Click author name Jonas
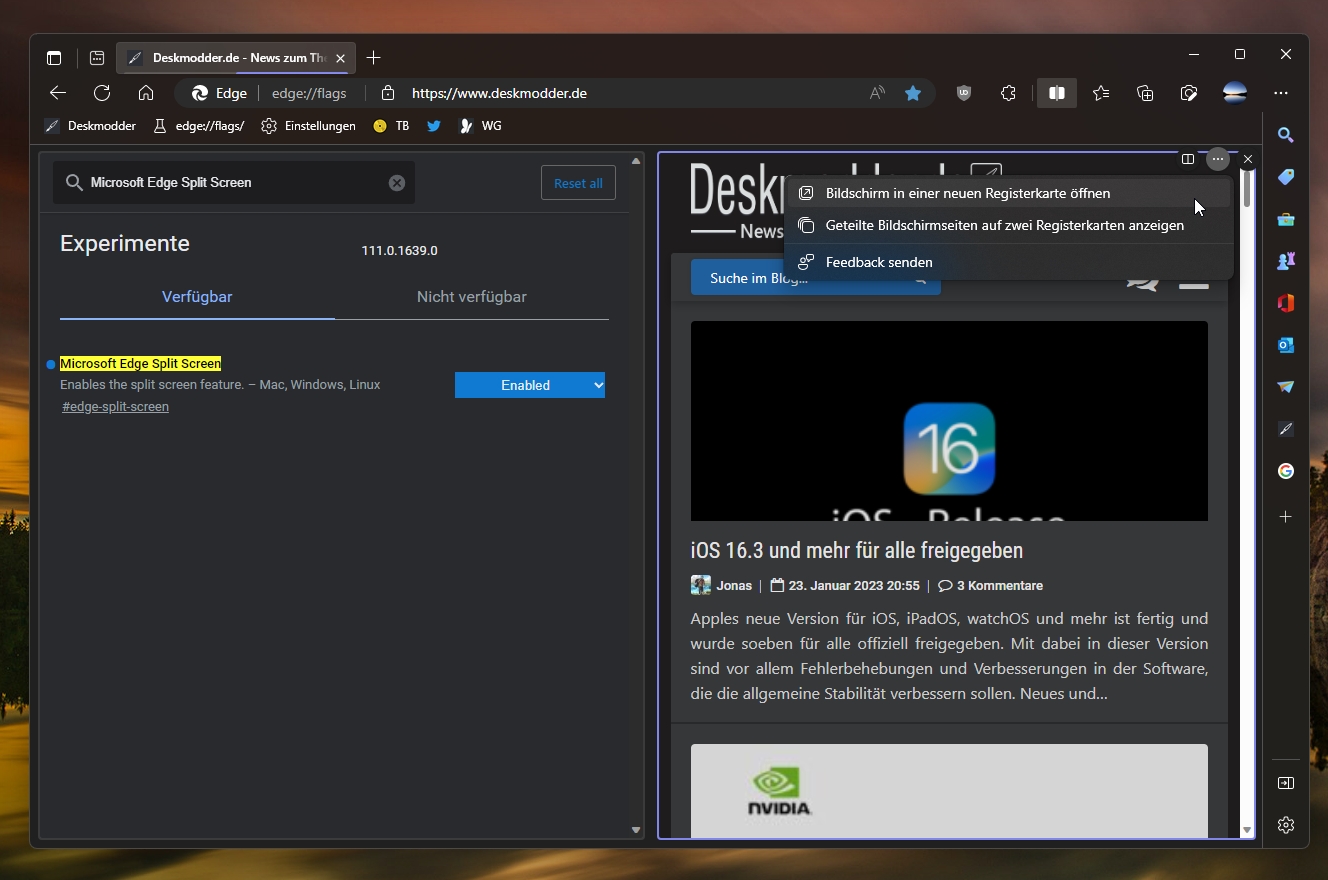The image size is (1328, 880). [734, 586]
